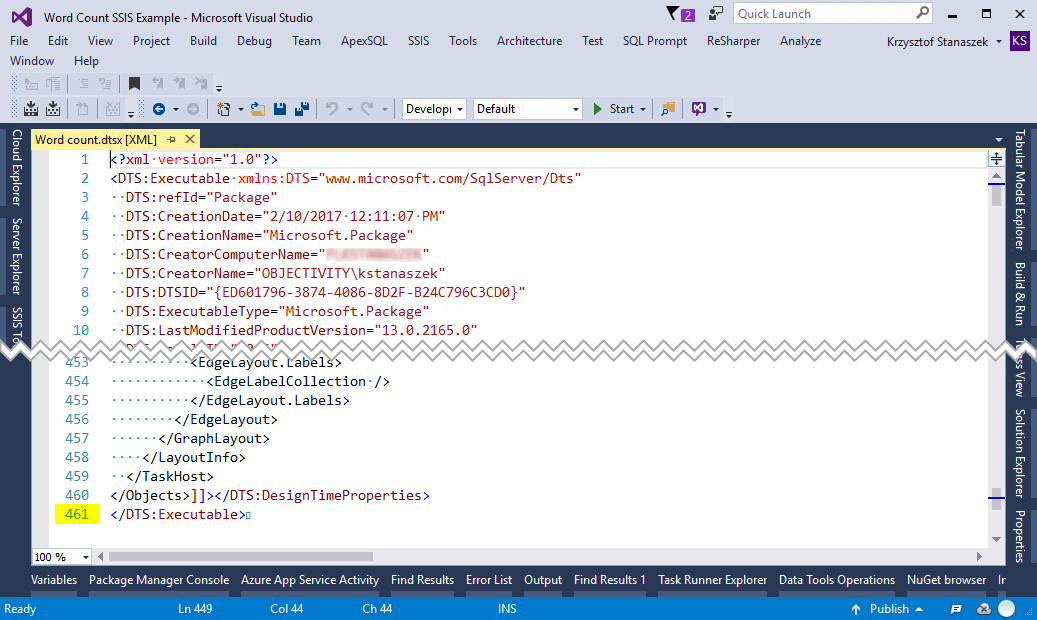Open the document tab list dropdown
The height and width of the screenshot is (620, 1037).
[999, 140]
